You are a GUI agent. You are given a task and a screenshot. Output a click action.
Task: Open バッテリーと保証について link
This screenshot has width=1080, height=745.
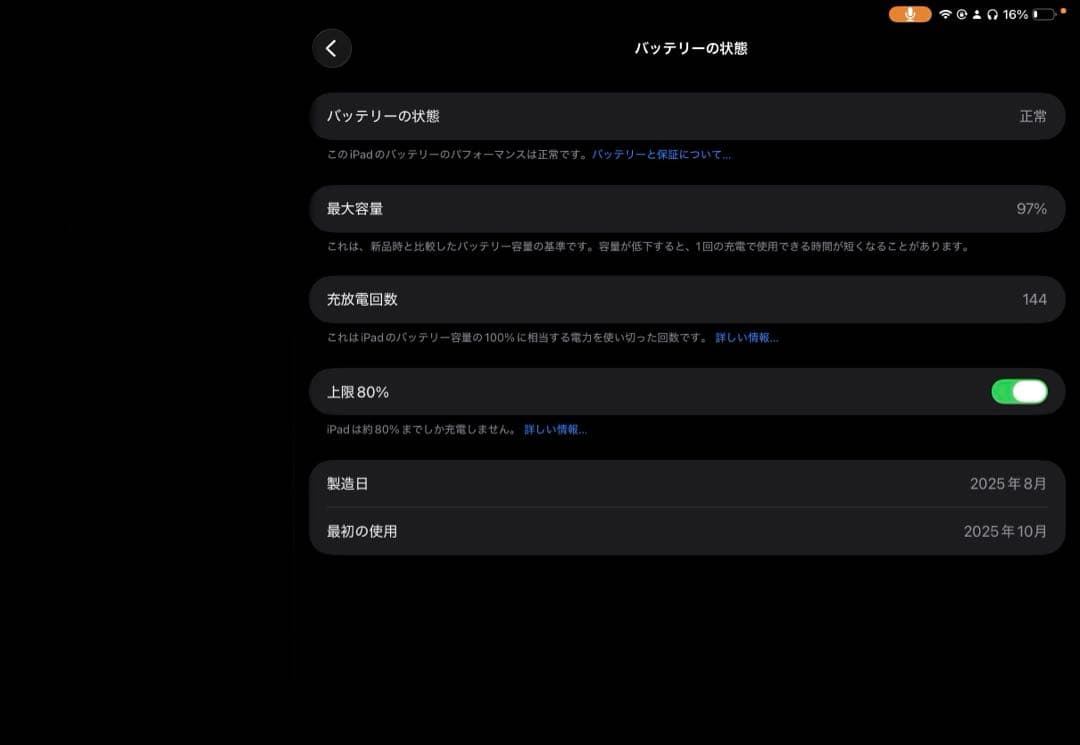click(661, 154)
